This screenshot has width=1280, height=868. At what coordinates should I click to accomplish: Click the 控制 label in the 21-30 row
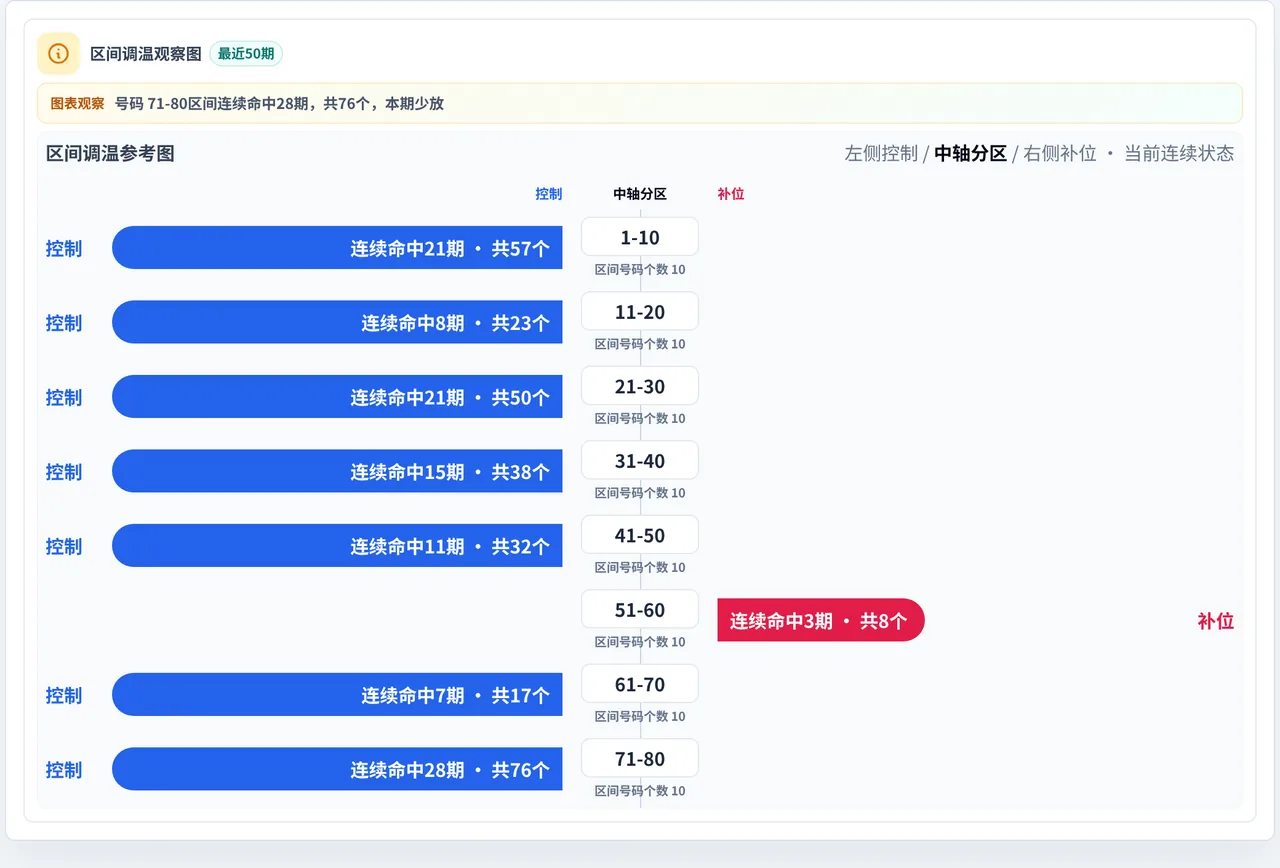(x=64, y=397)
